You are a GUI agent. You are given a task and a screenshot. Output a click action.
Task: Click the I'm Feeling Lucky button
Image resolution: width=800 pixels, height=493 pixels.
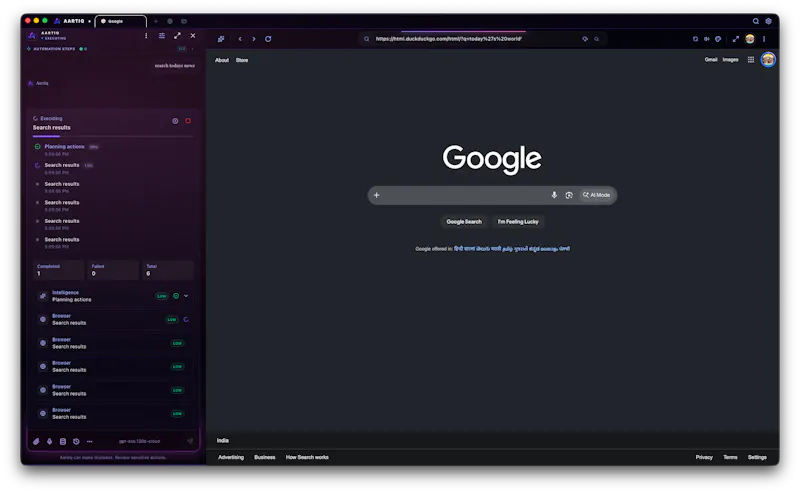(x=518, y=221)
